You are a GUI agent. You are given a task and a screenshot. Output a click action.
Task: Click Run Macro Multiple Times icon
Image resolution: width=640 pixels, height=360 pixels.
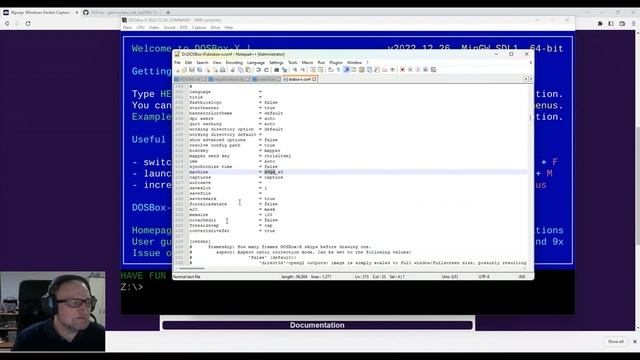pos(426,70)
